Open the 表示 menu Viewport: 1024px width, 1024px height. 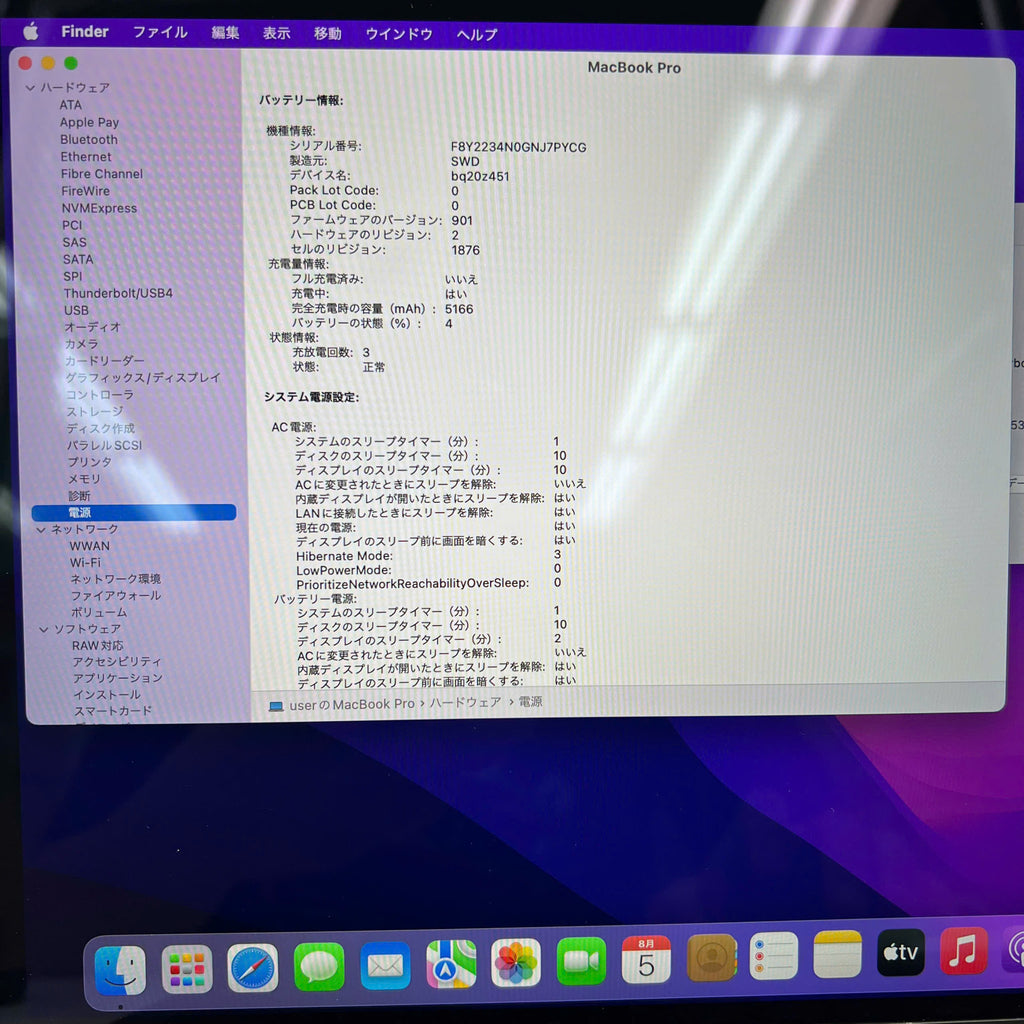276,33
